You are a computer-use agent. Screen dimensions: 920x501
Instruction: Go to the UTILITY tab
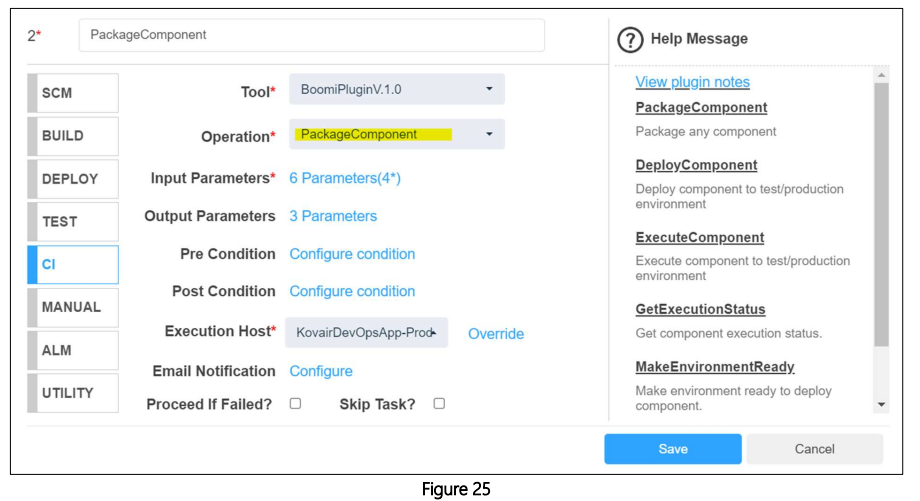pos(73,393)
